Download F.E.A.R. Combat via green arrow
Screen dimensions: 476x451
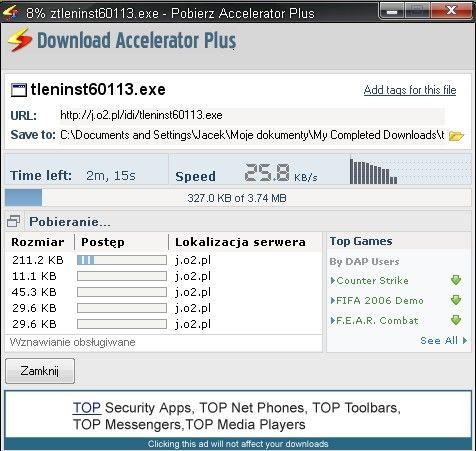[456, 320]
